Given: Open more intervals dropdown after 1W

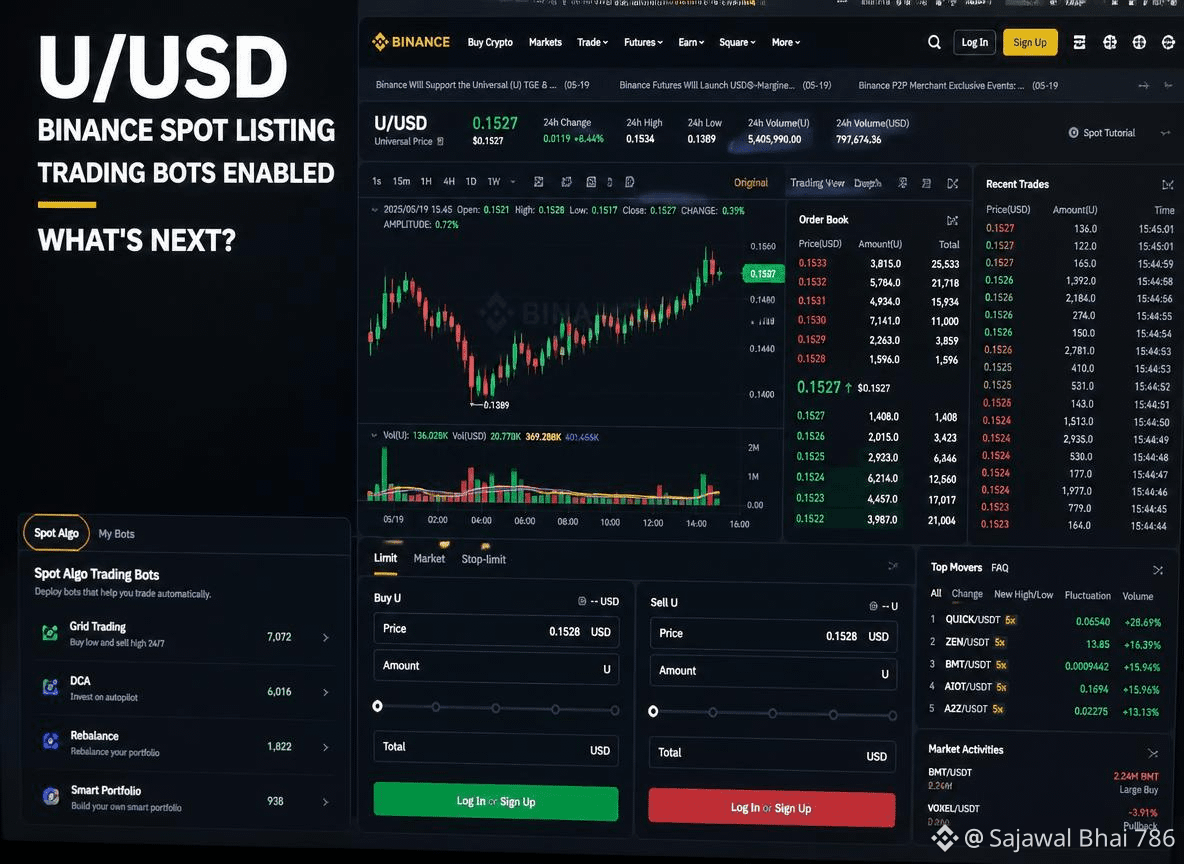Looking at the screenshot, I should click(x=513, y=182).
